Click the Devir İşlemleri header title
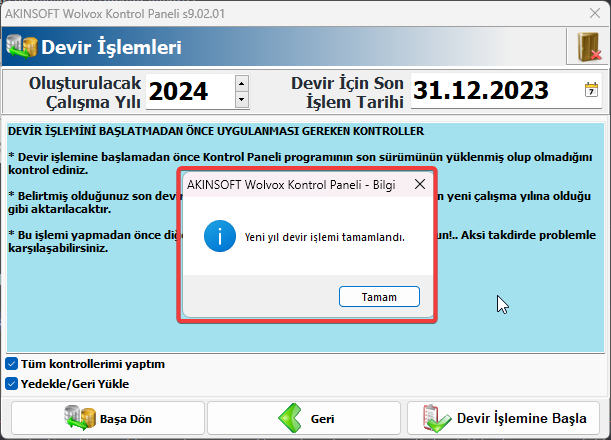Image resolution: width=611 pixels, height=440 pixels. click(x=111, y=47)
